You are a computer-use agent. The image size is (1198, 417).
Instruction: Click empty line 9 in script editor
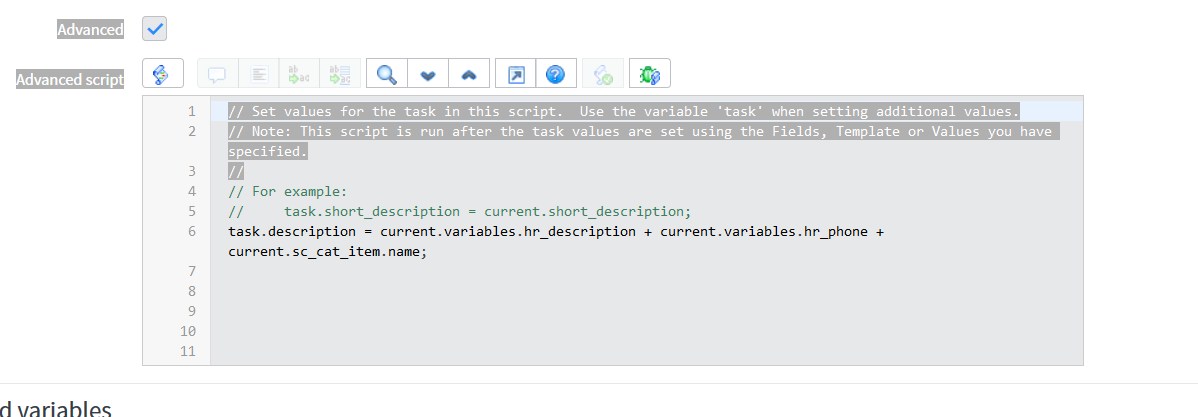(x=646, y=311)
